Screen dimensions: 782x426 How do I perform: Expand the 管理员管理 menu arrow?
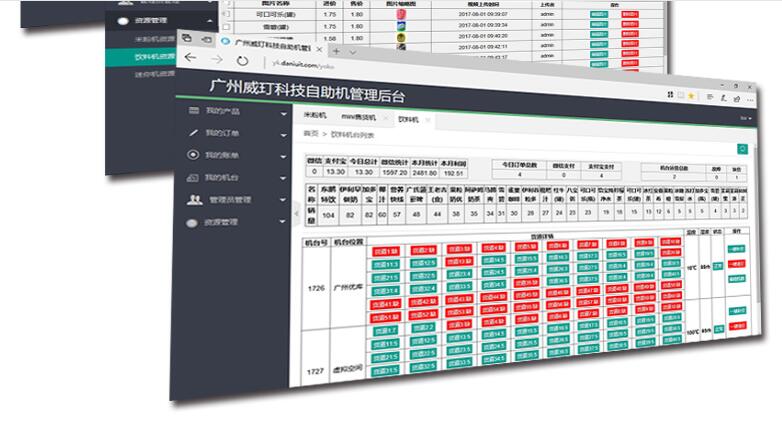(x=283, y=200)
